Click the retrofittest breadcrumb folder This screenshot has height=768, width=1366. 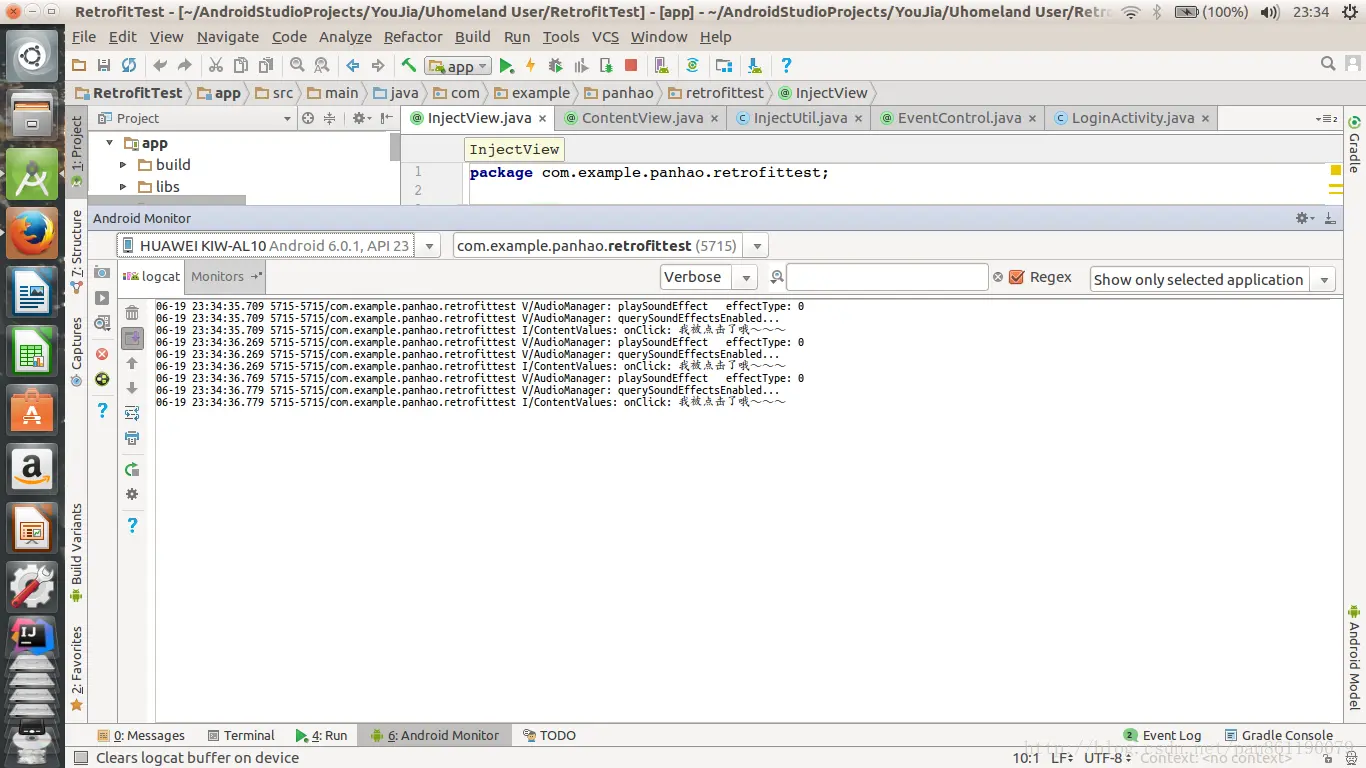[x=715, y=93]
